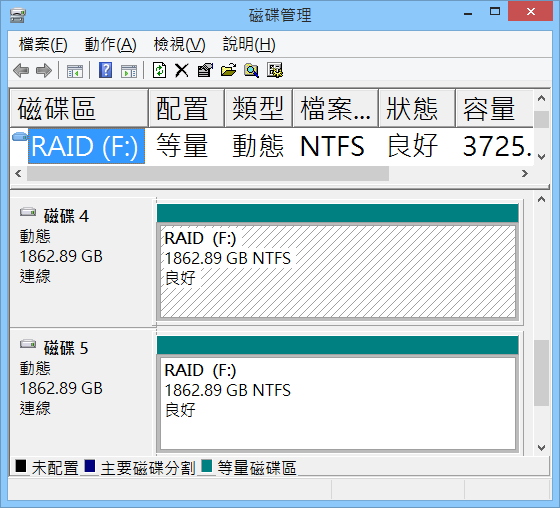
Task: Click the Open folder toolbar icon
Action: [229, 70]
